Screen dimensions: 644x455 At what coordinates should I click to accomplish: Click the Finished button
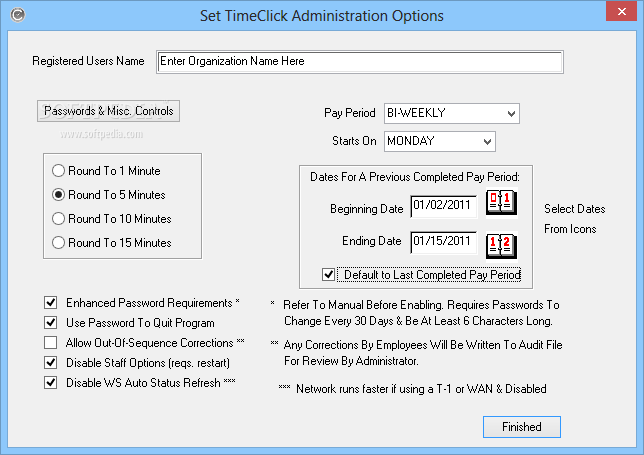pos(522,427)
